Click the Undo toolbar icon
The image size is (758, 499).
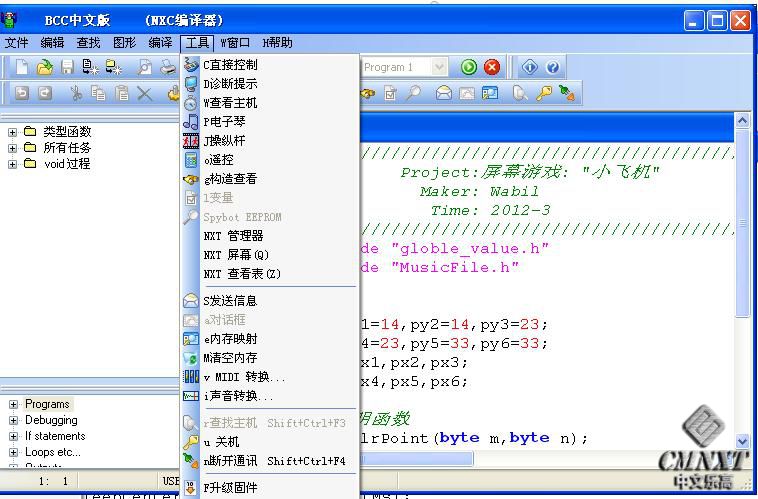[22, 92]
